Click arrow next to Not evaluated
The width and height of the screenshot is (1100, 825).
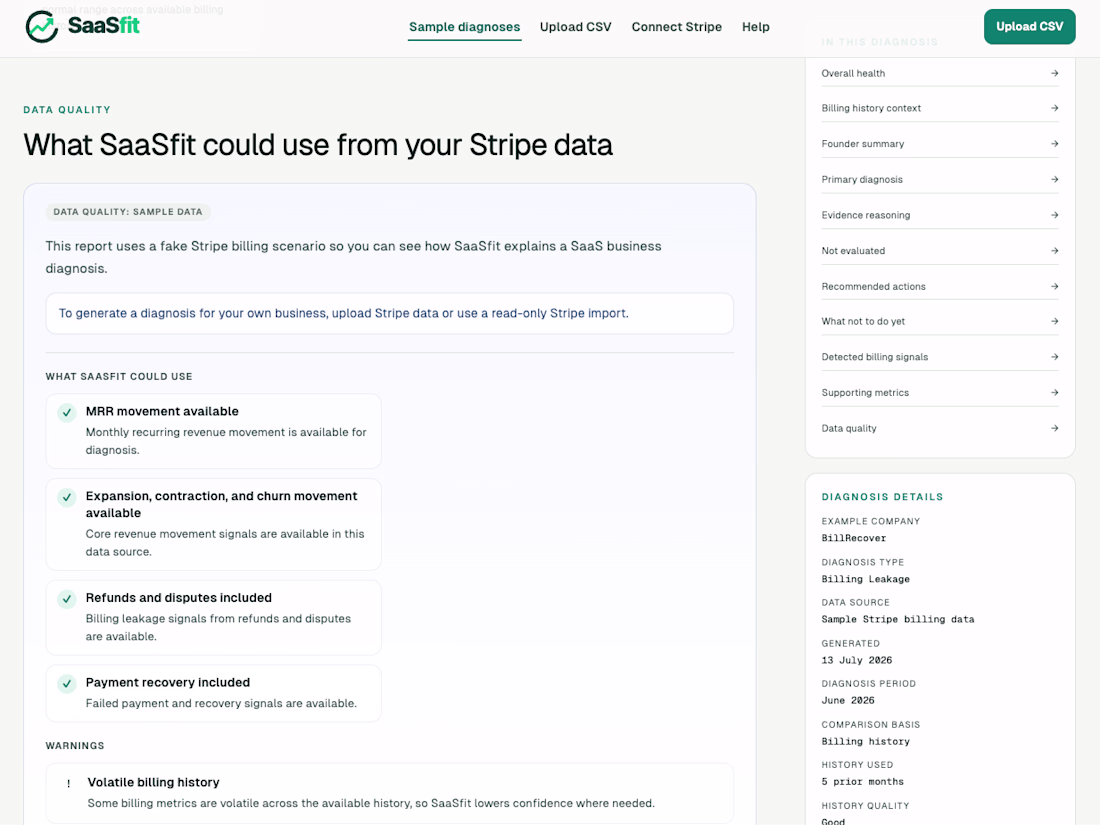(x=1054, y=250)
